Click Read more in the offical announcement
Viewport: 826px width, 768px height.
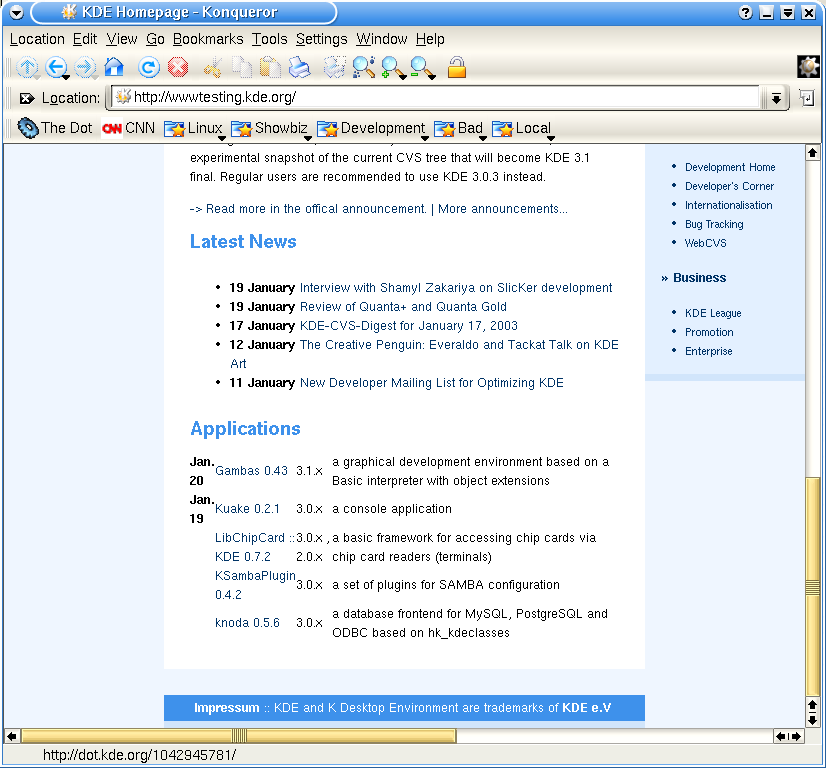(x=316, y=209)
